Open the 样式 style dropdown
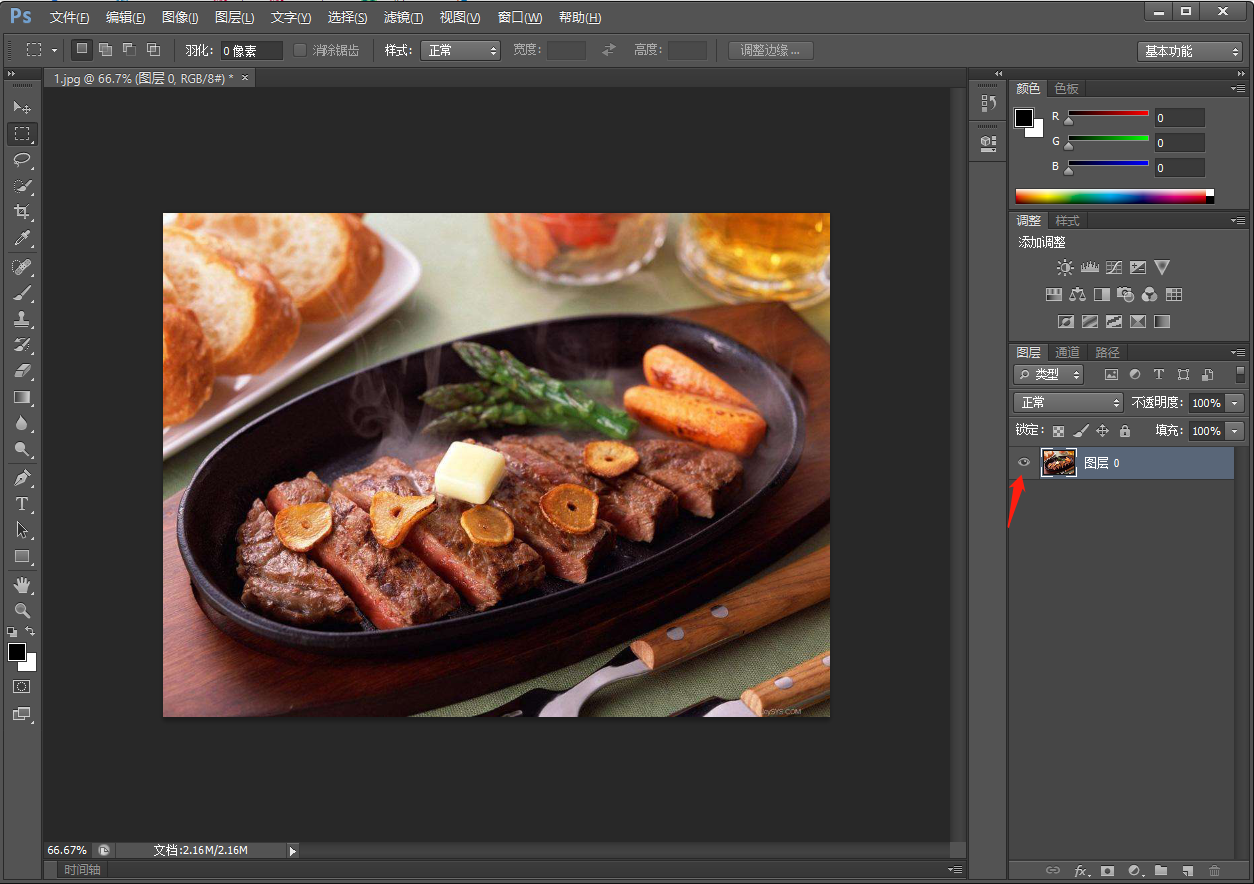 [460, 50]
